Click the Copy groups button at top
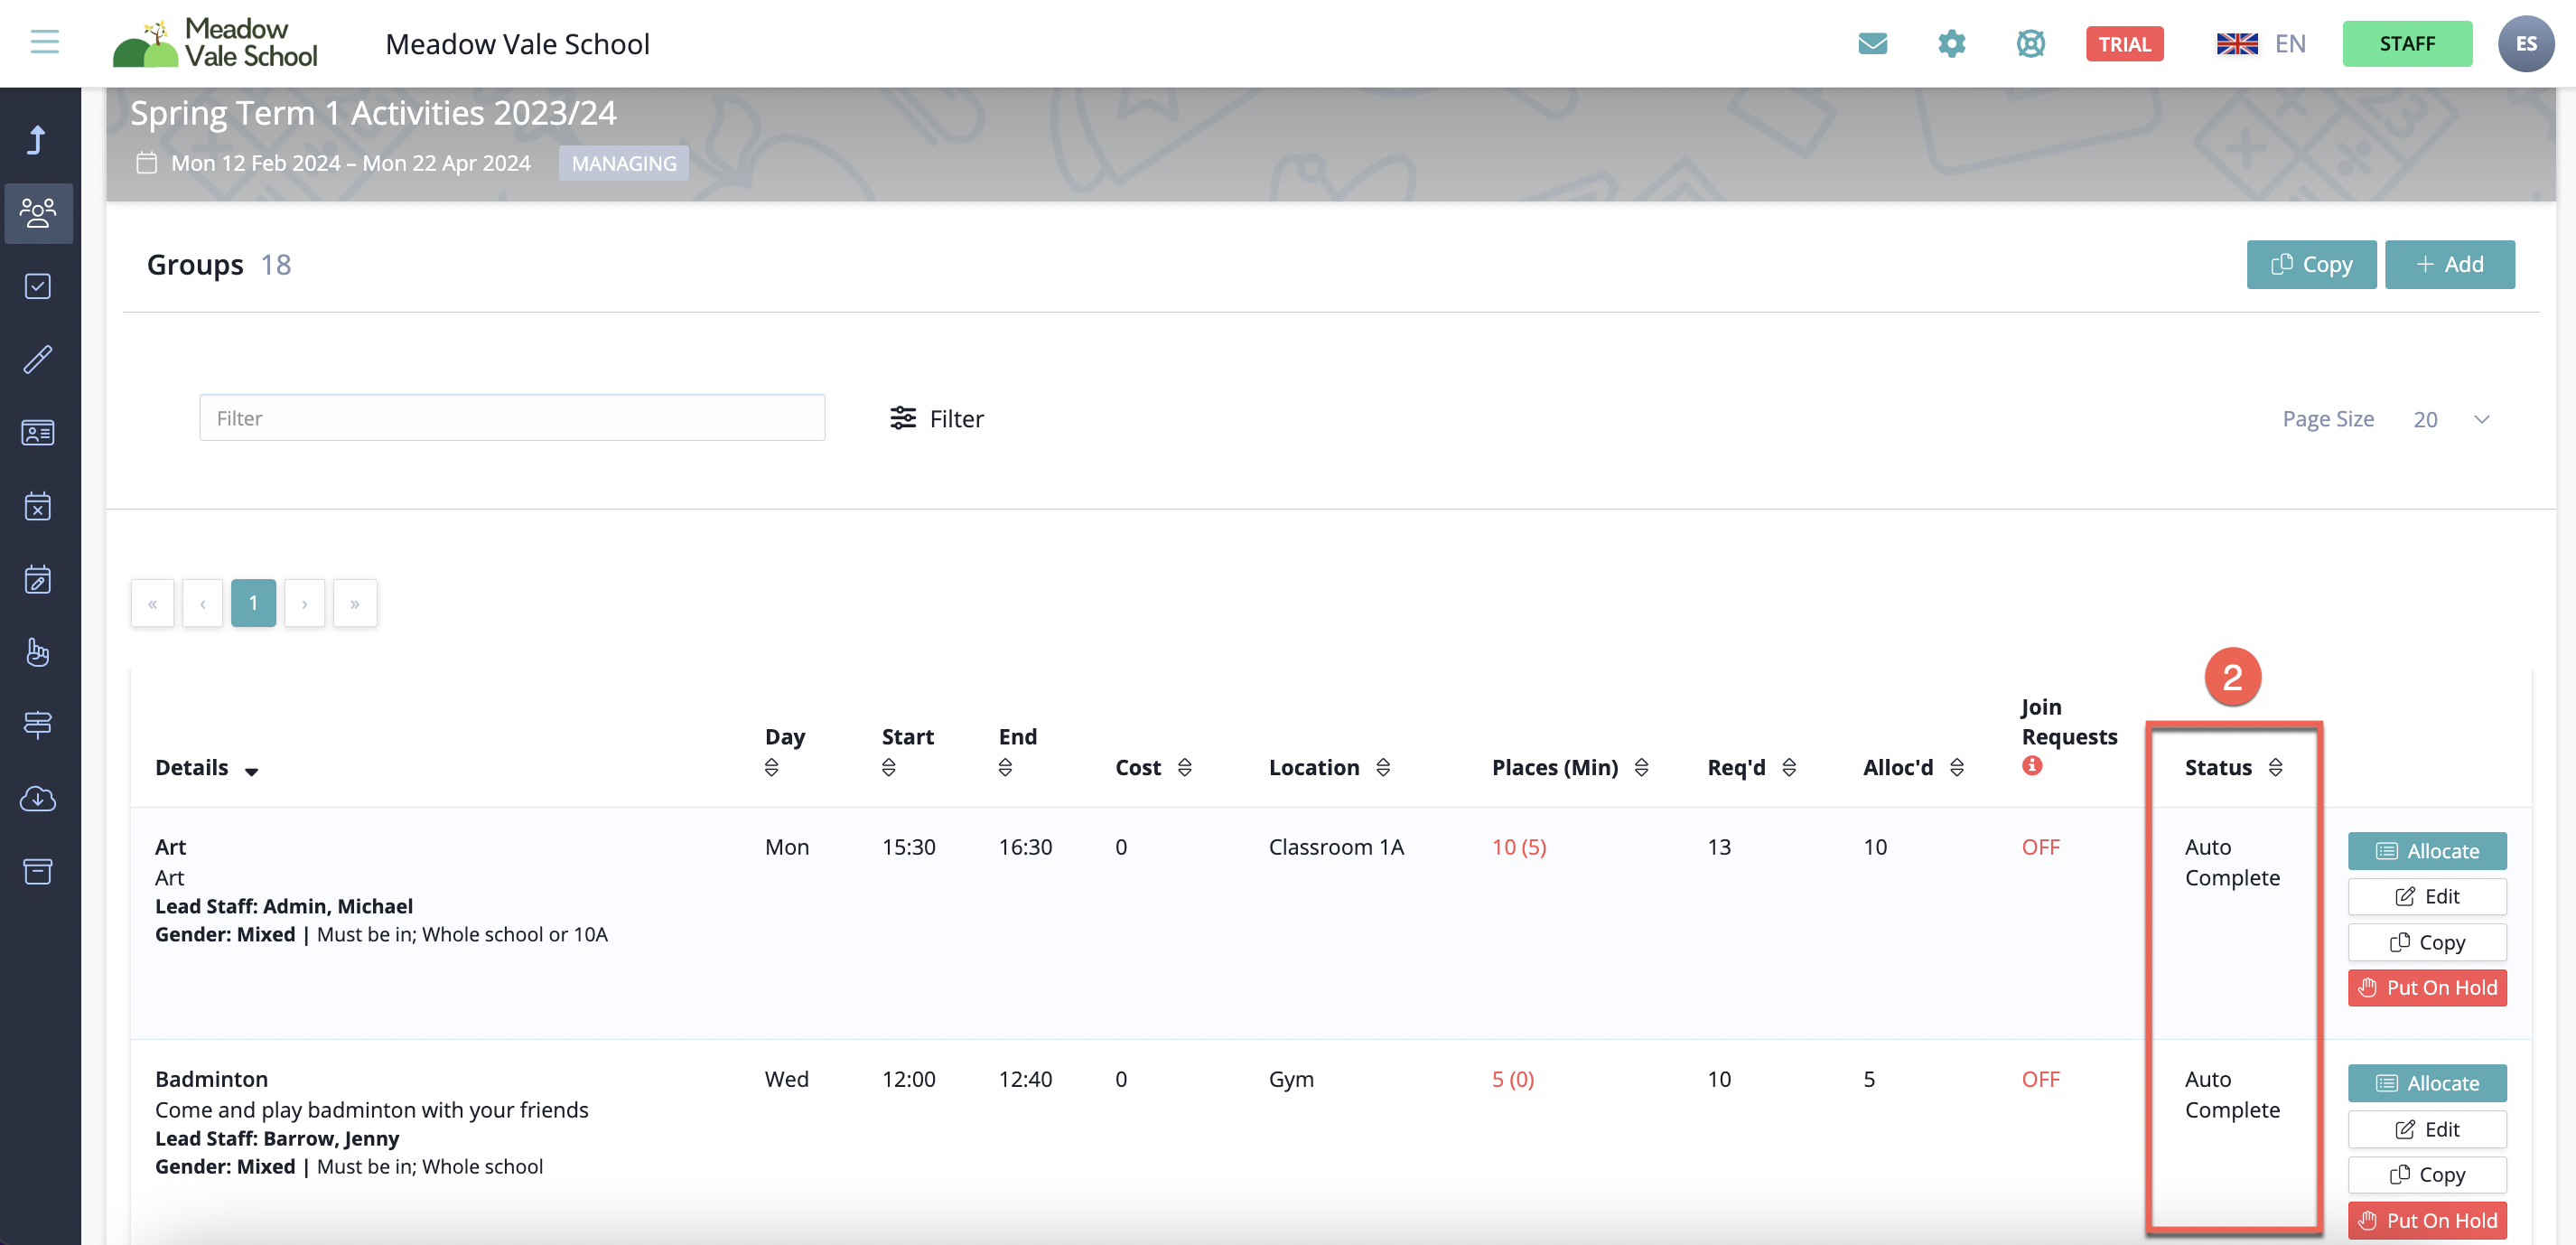 click(x=2311, y=264)
